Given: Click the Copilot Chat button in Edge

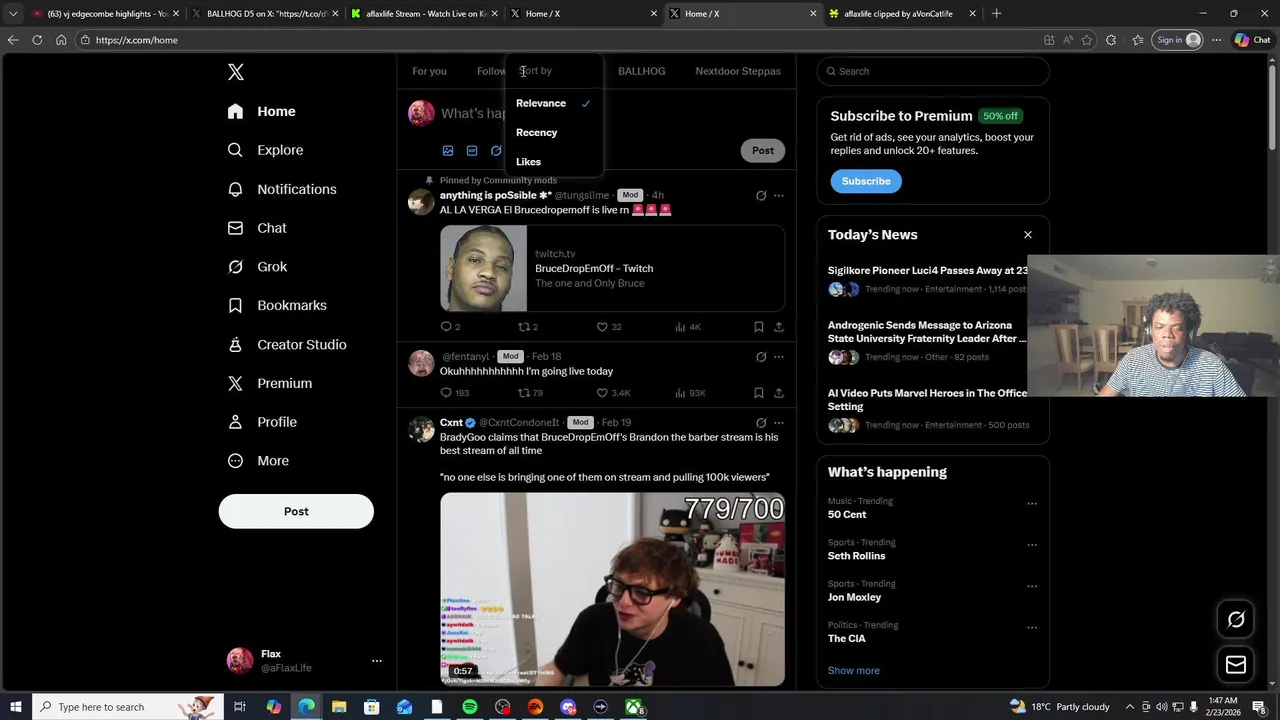Looking at the screenshot, I should pyautogui.click(x=1252, y=40).
